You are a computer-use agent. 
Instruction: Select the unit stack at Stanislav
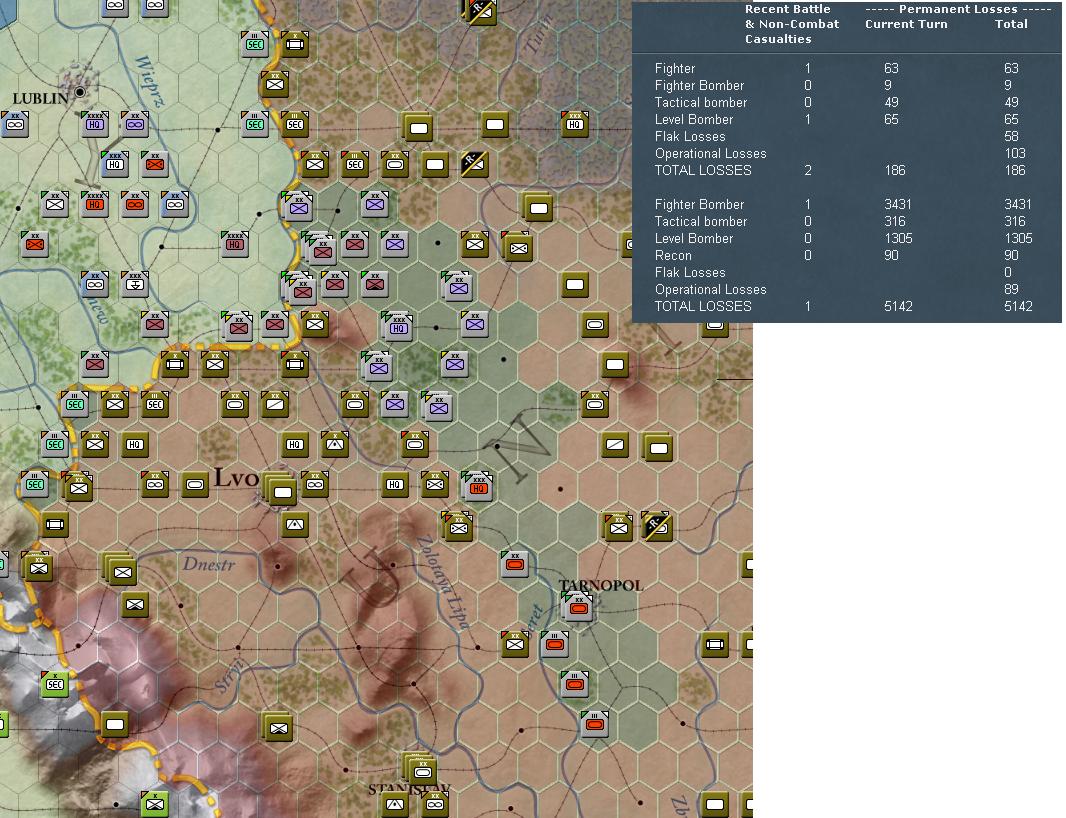tap(421, 769)
